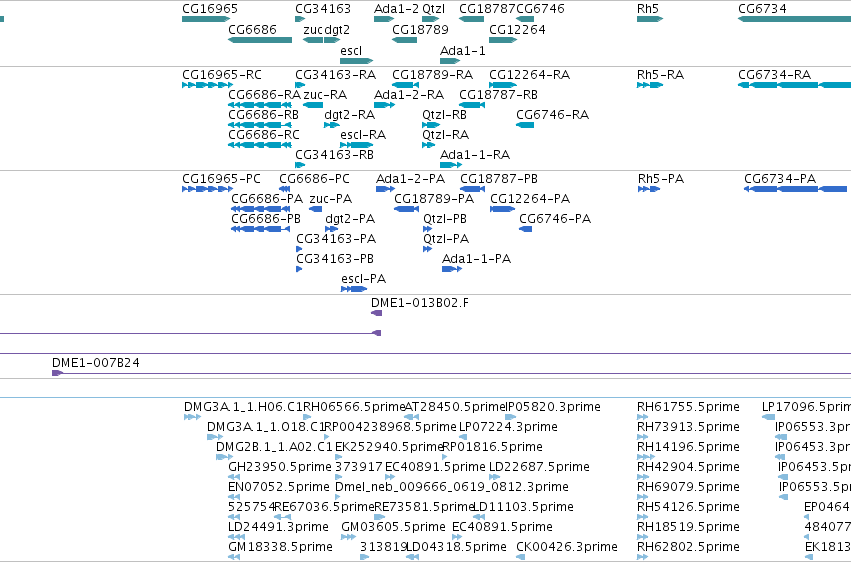Select the escl gene bar
Screen dimensions: 851x562
pyautogui.click(x=357, y=61)
